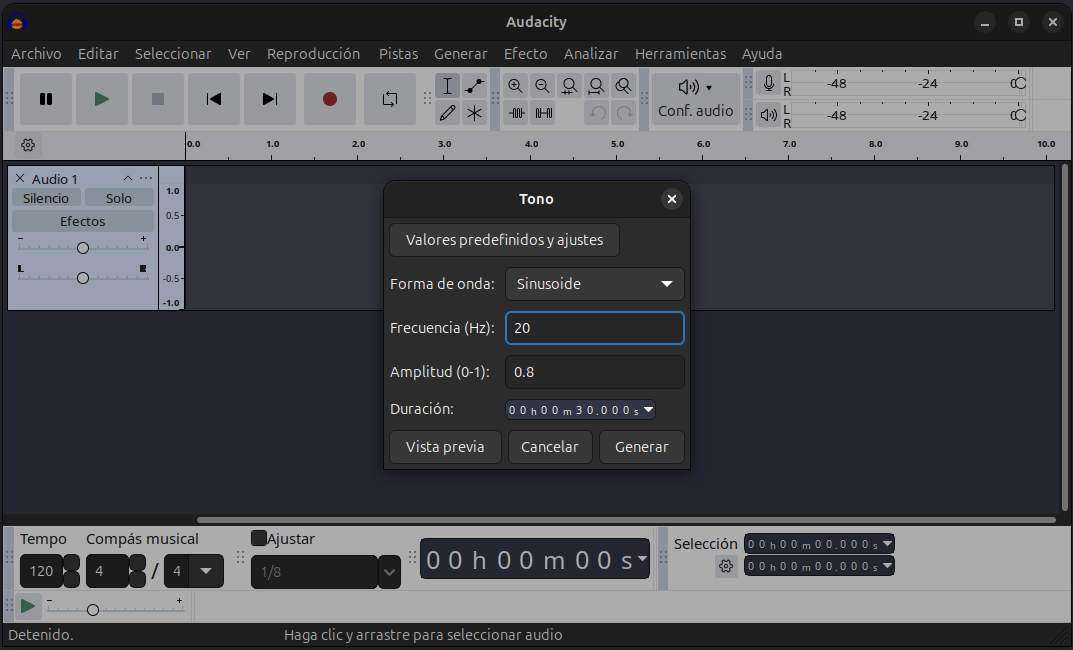Viewport: 1073px width, 650px height.
Task: Open the Duración format dropdown arrow
Action: pyautogui.click(x=648, y=410)
